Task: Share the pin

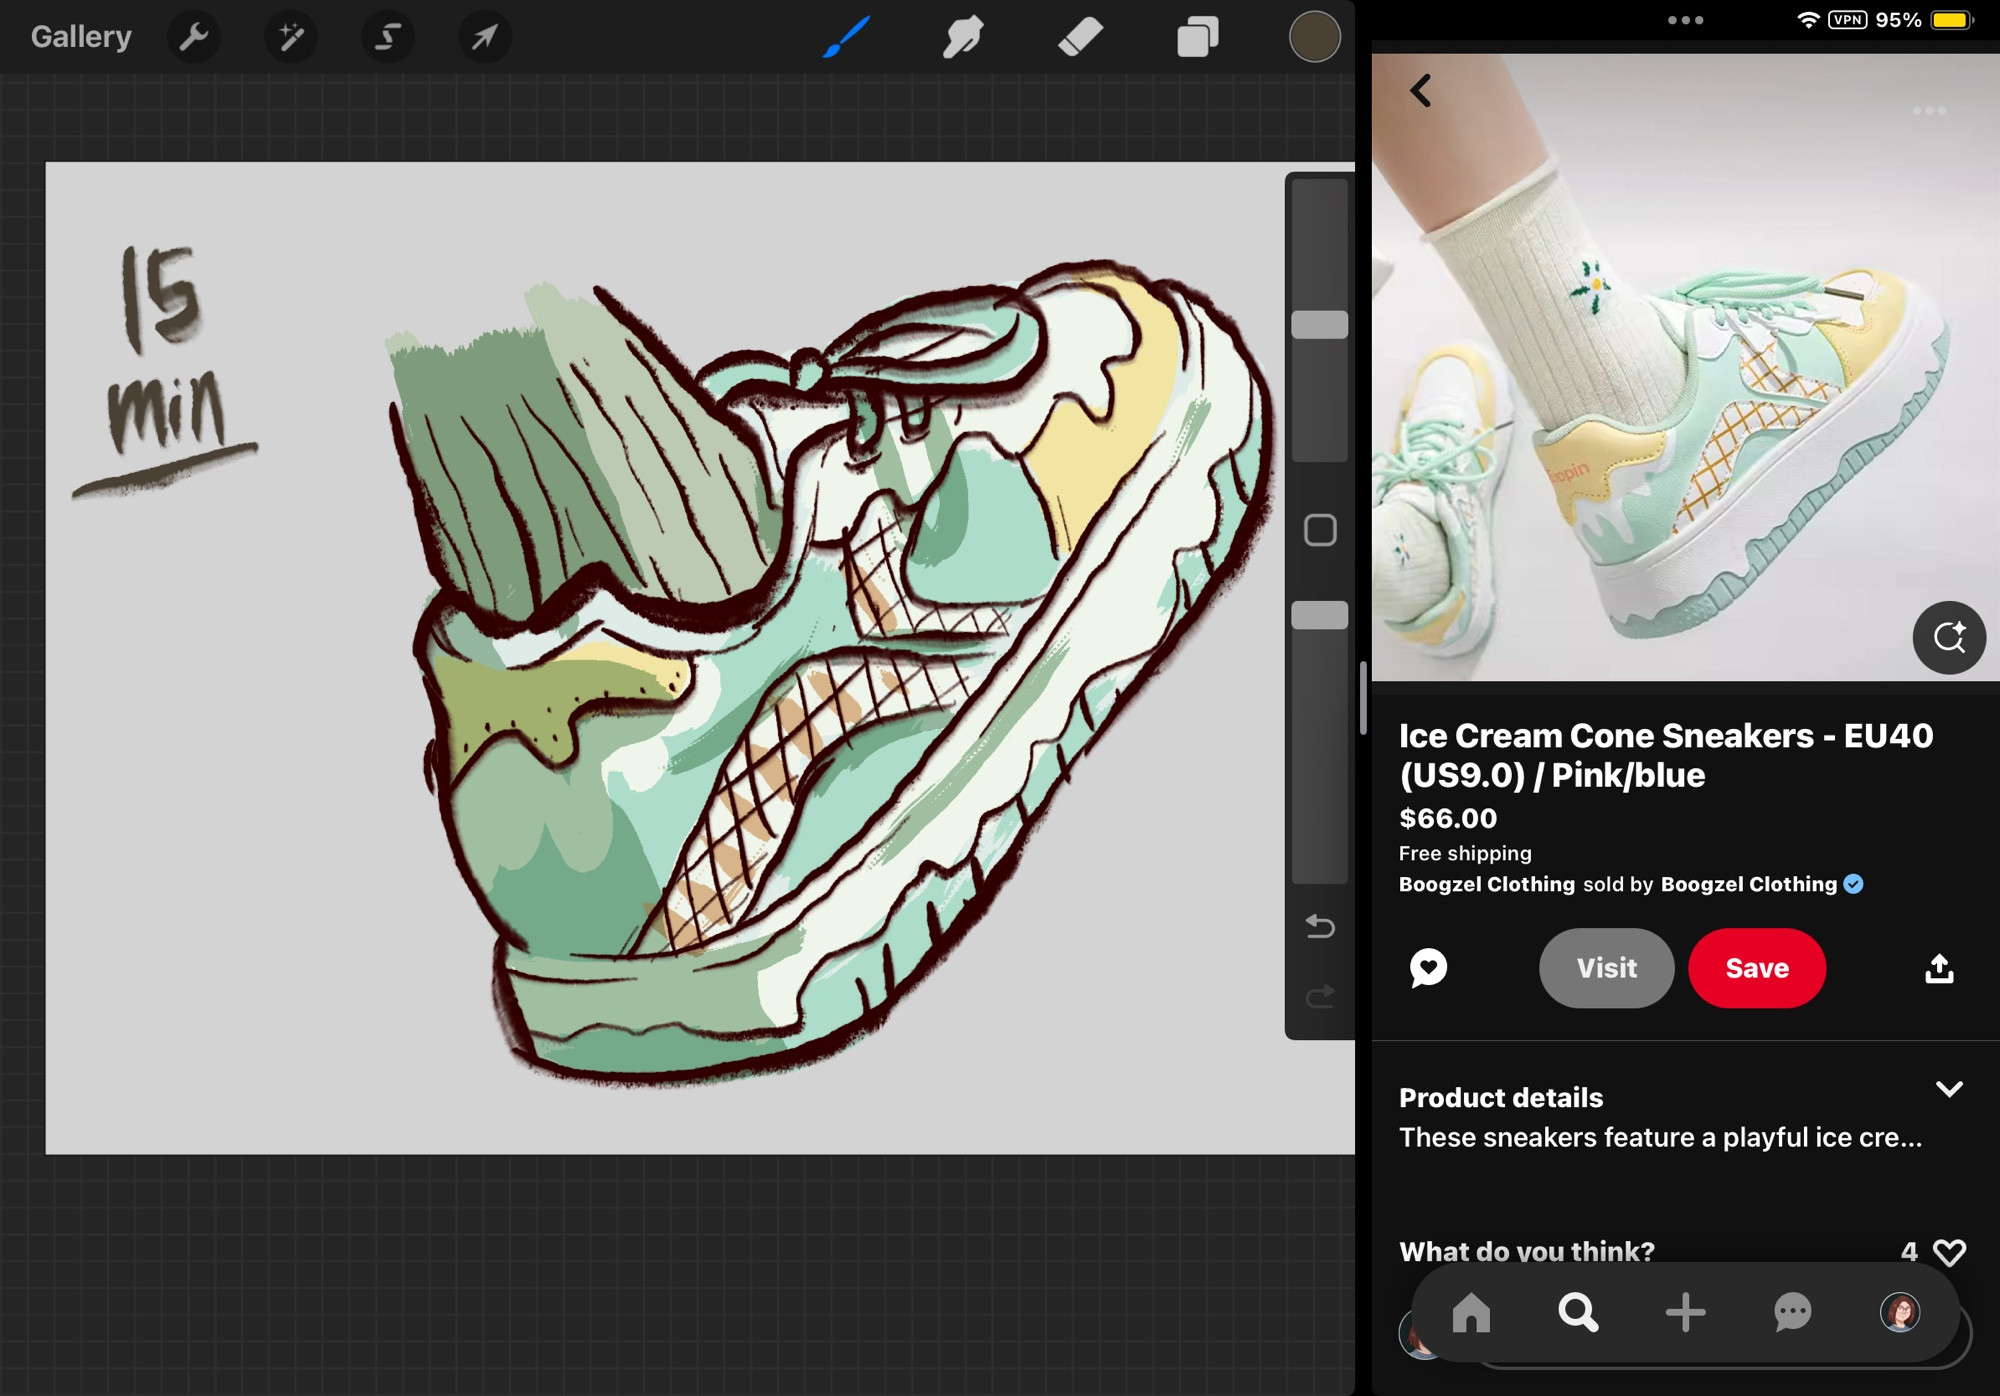Action: click(1939, 968)
